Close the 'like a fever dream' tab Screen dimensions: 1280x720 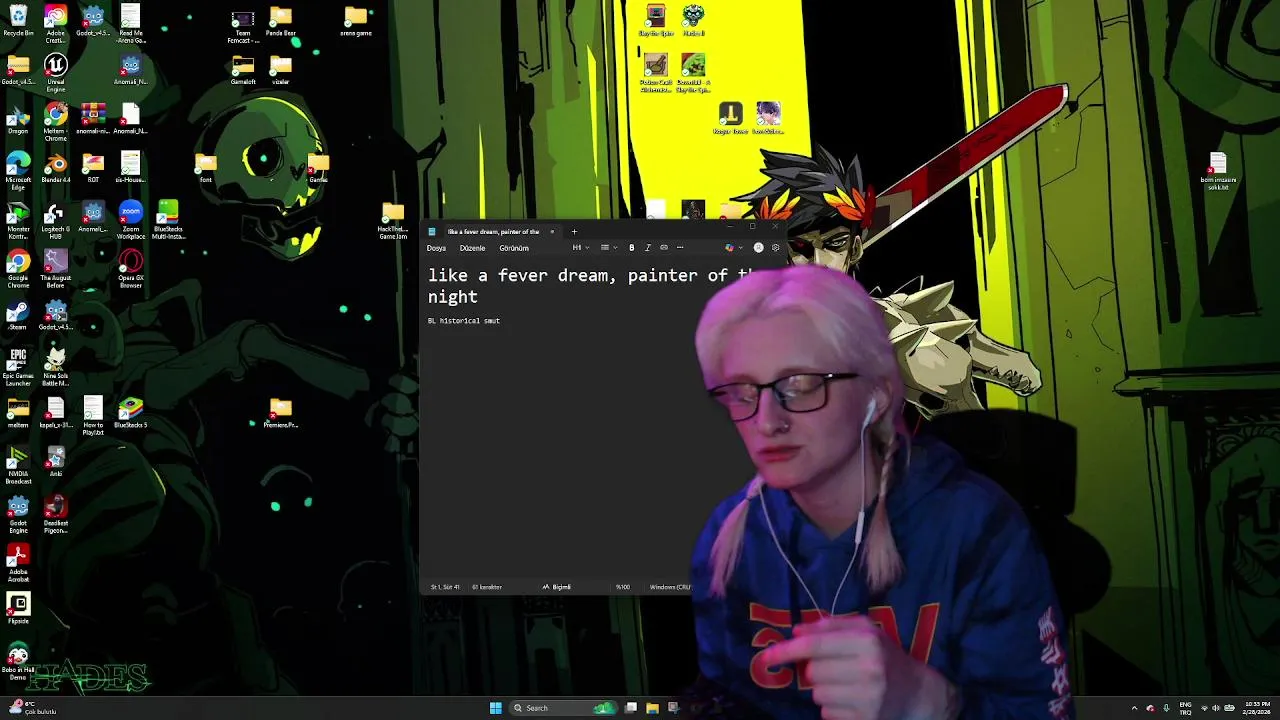551,232
